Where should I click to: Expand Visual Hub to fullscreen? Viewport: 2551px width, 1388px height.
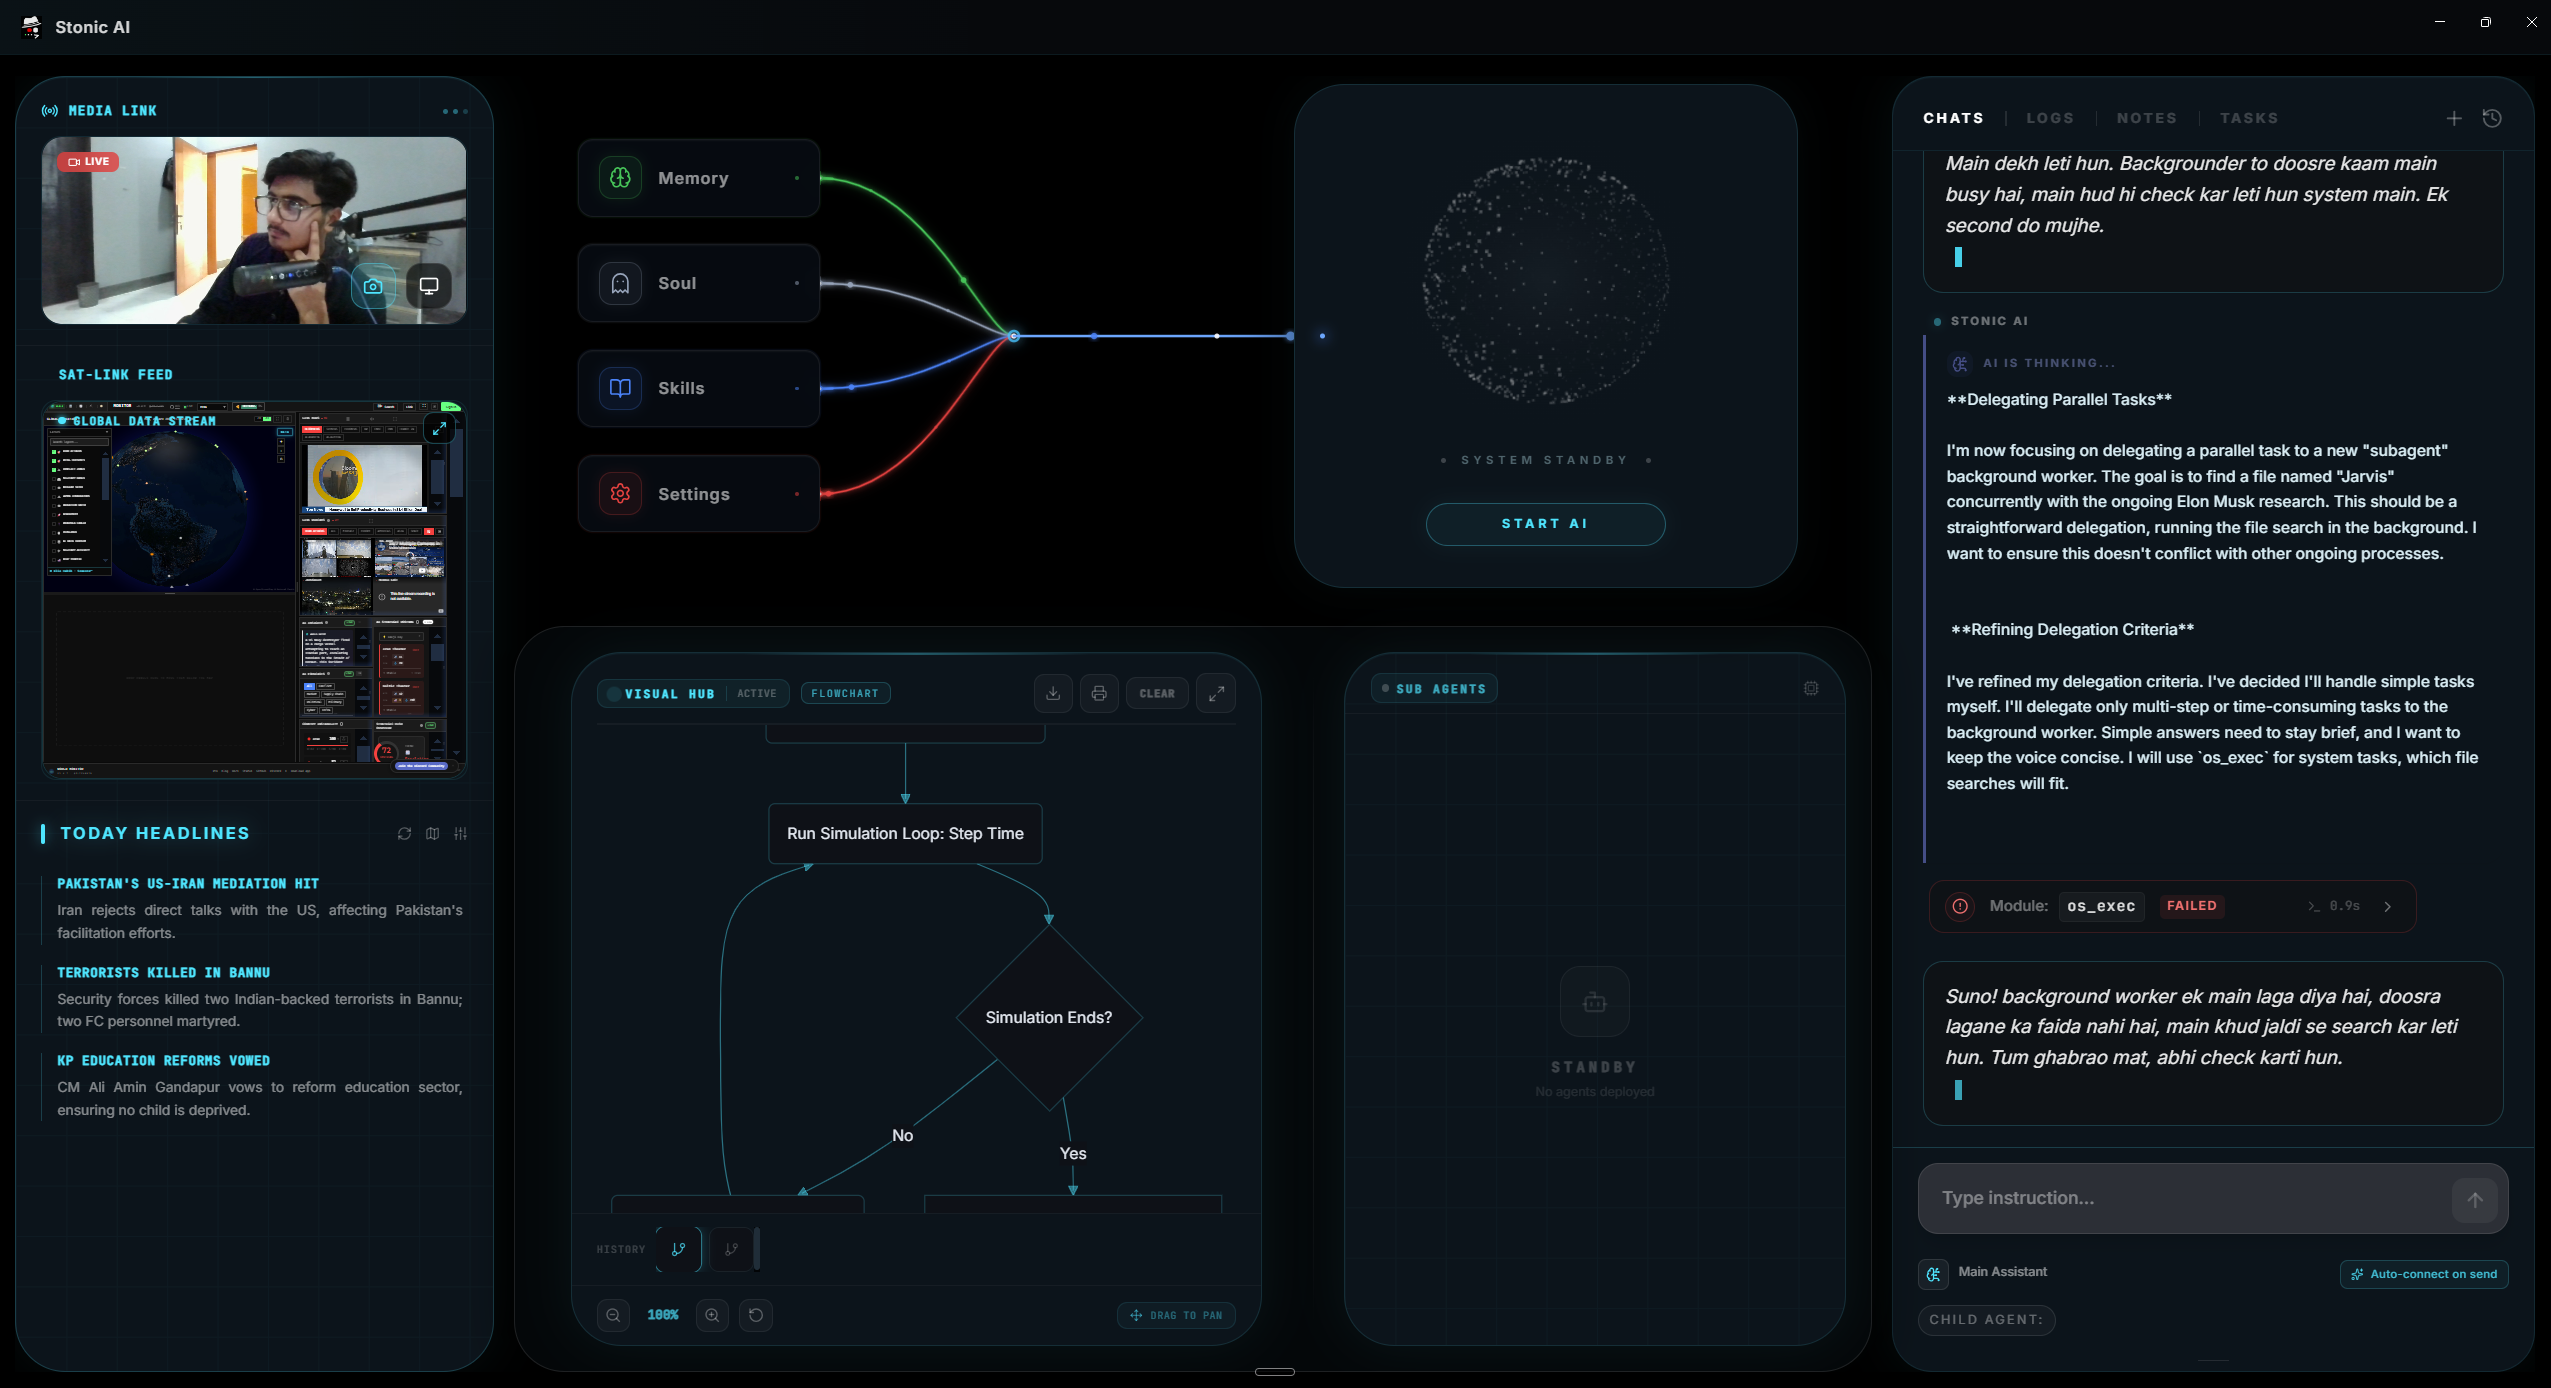1216,693
